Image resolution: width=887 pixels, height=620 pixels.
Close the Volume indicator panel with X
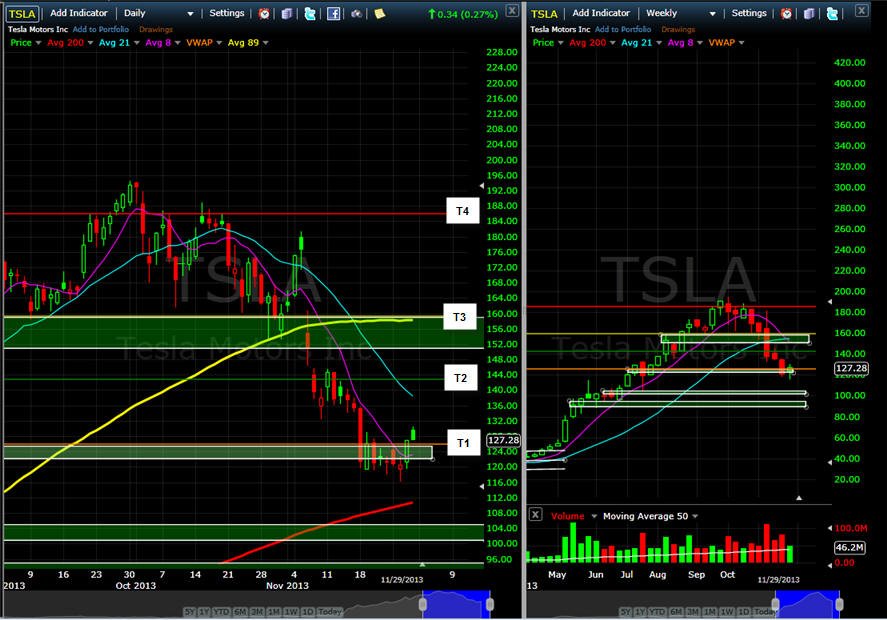click(535, 514)
